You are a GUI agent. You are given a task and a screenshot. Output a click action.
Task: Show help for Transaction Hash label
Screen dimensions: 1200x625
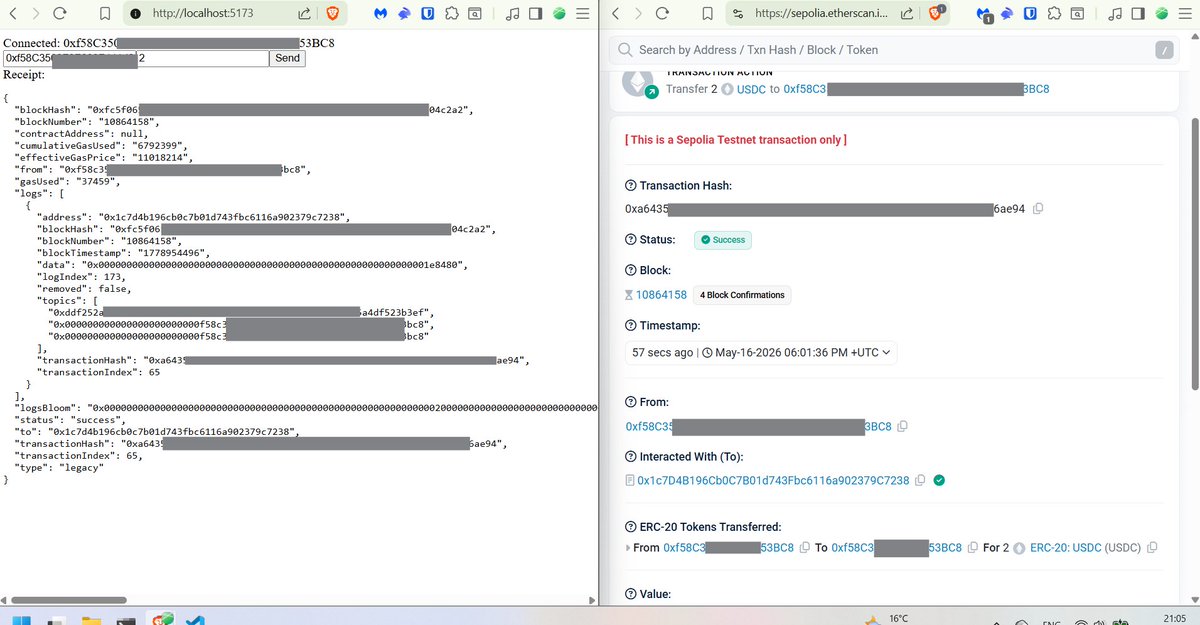[x=630, y=186]
